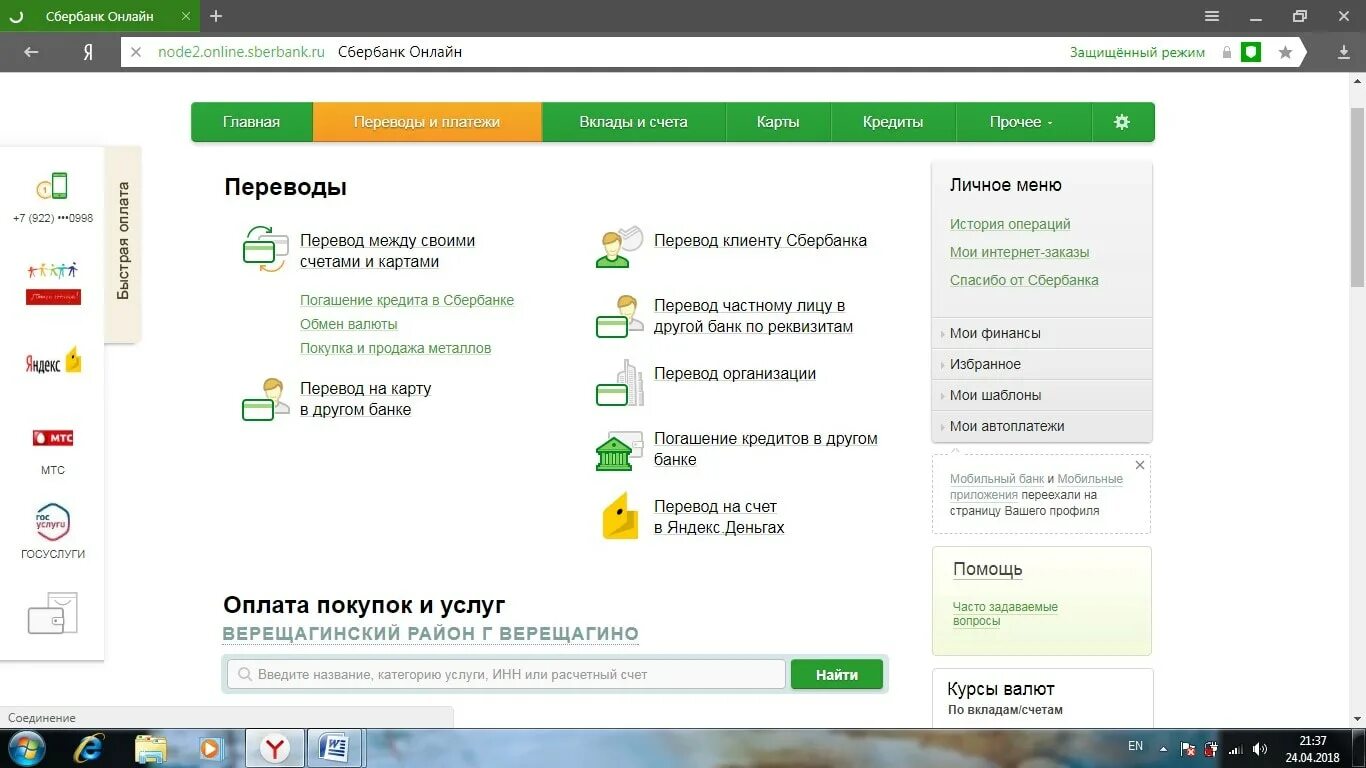Open Перевод клиенту Сбербанка link

pyautogui.click(x=760, y=241)
